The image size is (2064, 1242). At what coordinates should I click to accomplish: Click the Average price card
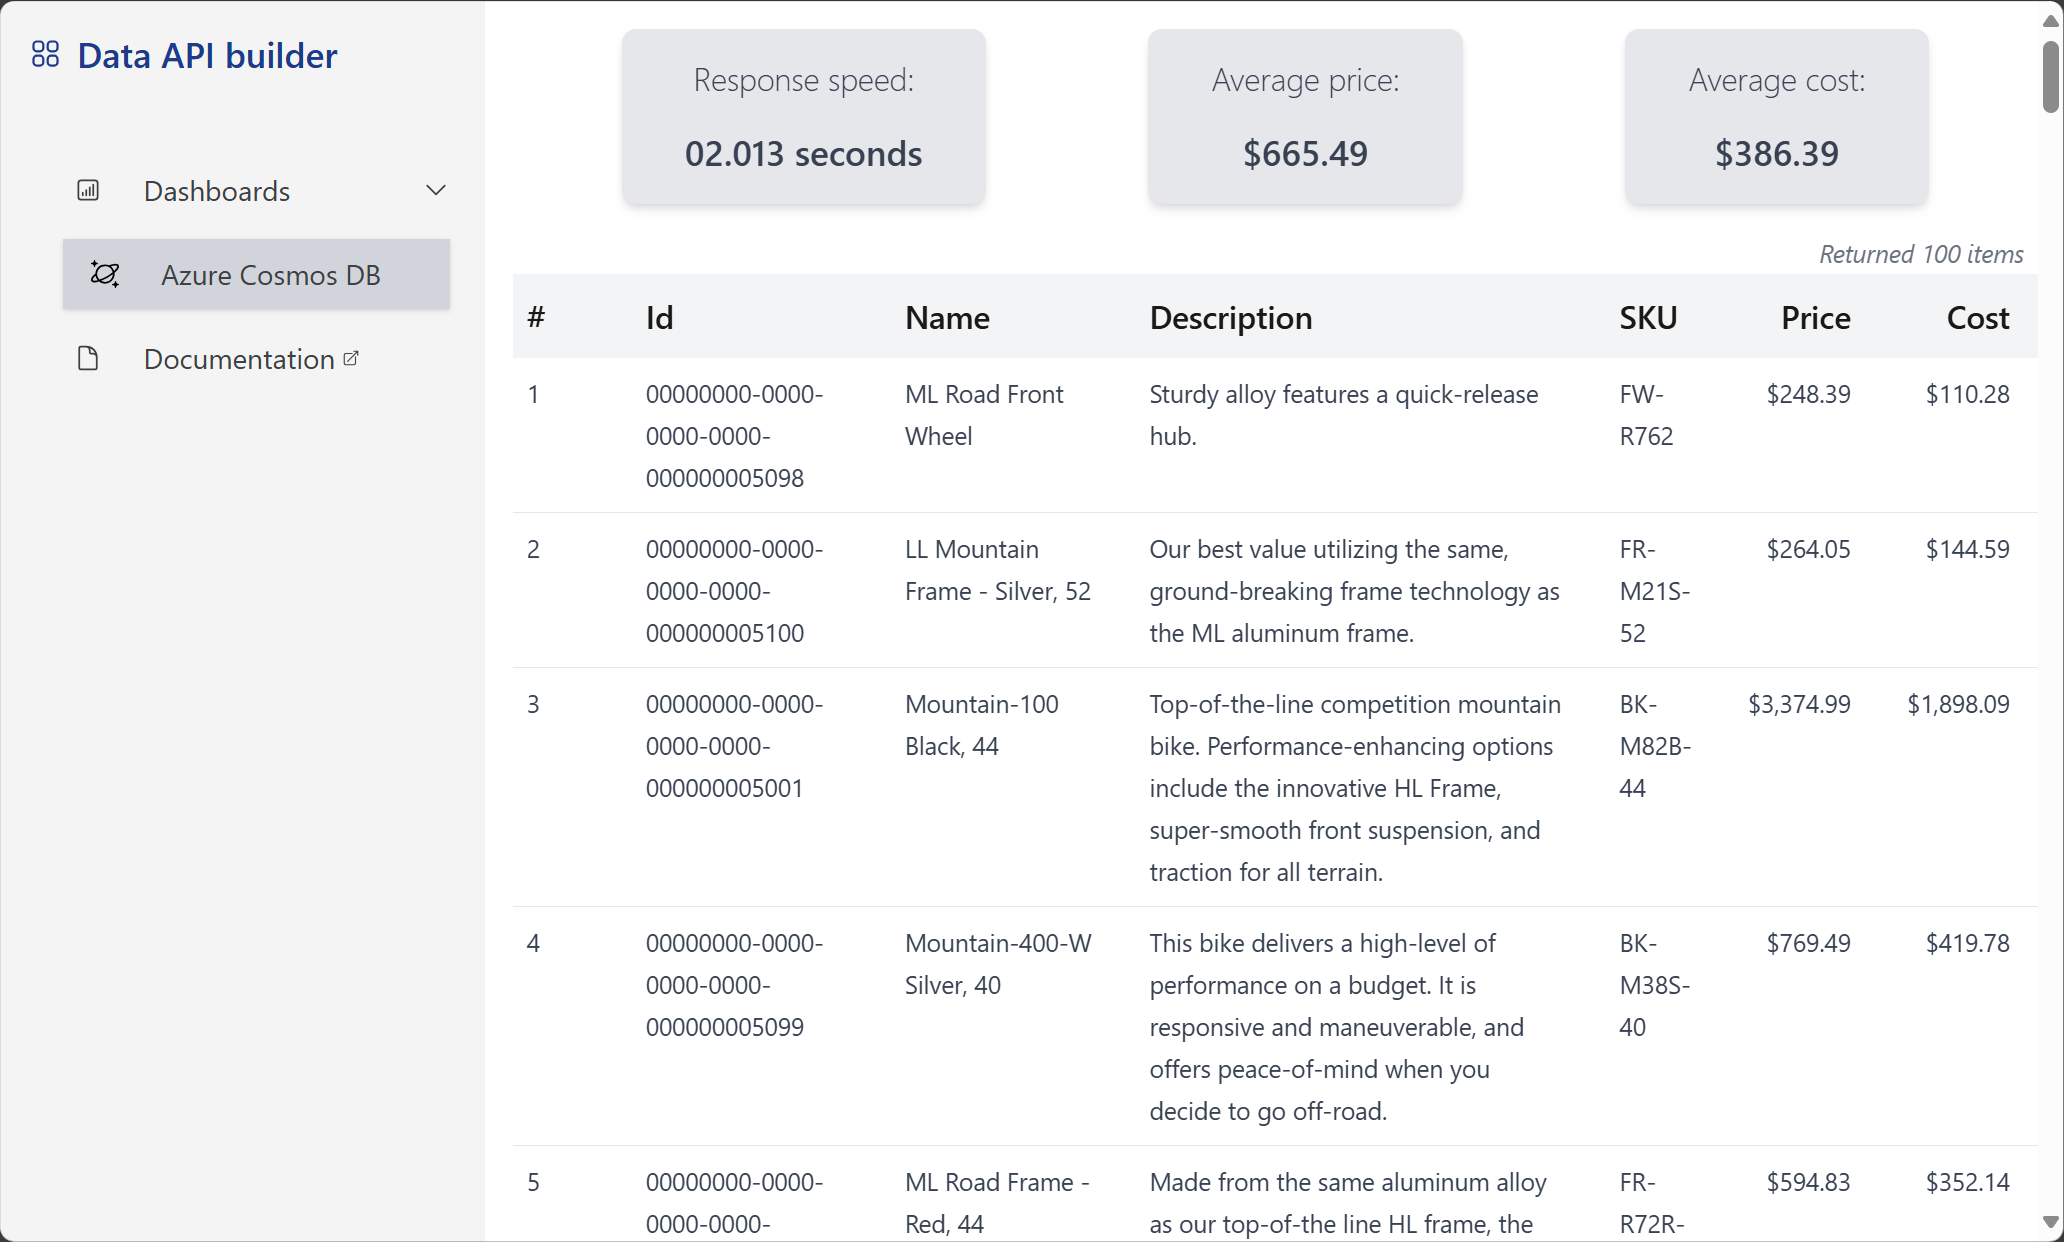[1304, 117]
